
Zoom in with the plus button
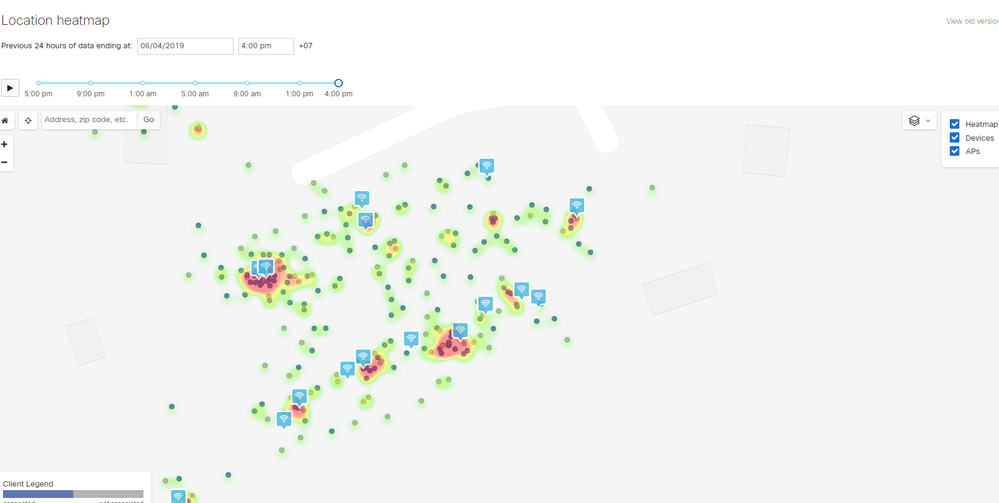[5, 144]
